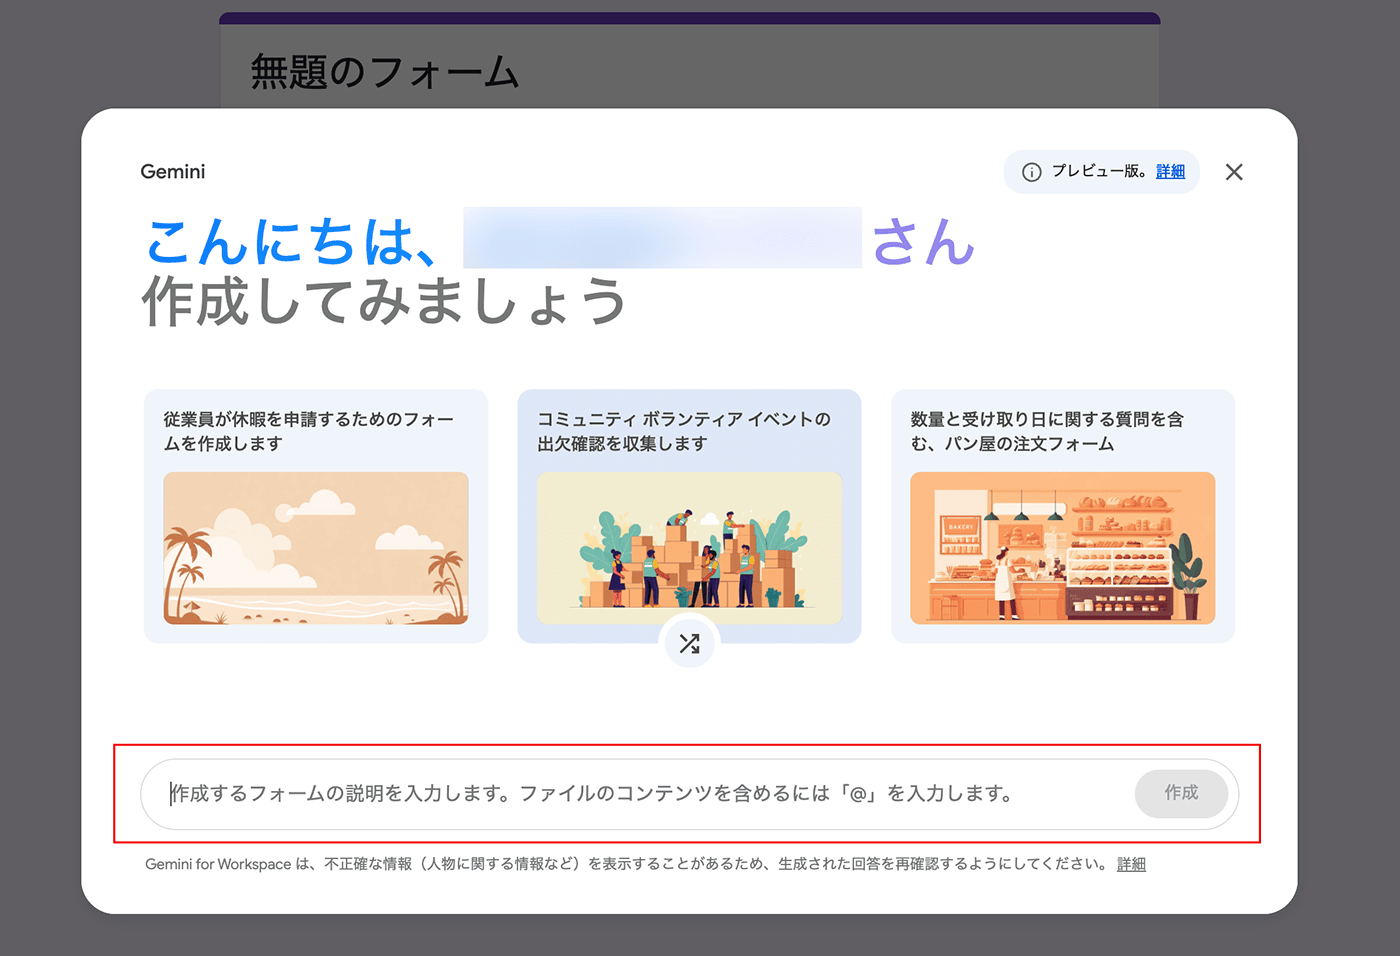Click the shuffle suggestions icon

pyautogui.click(x=689, y=644)
